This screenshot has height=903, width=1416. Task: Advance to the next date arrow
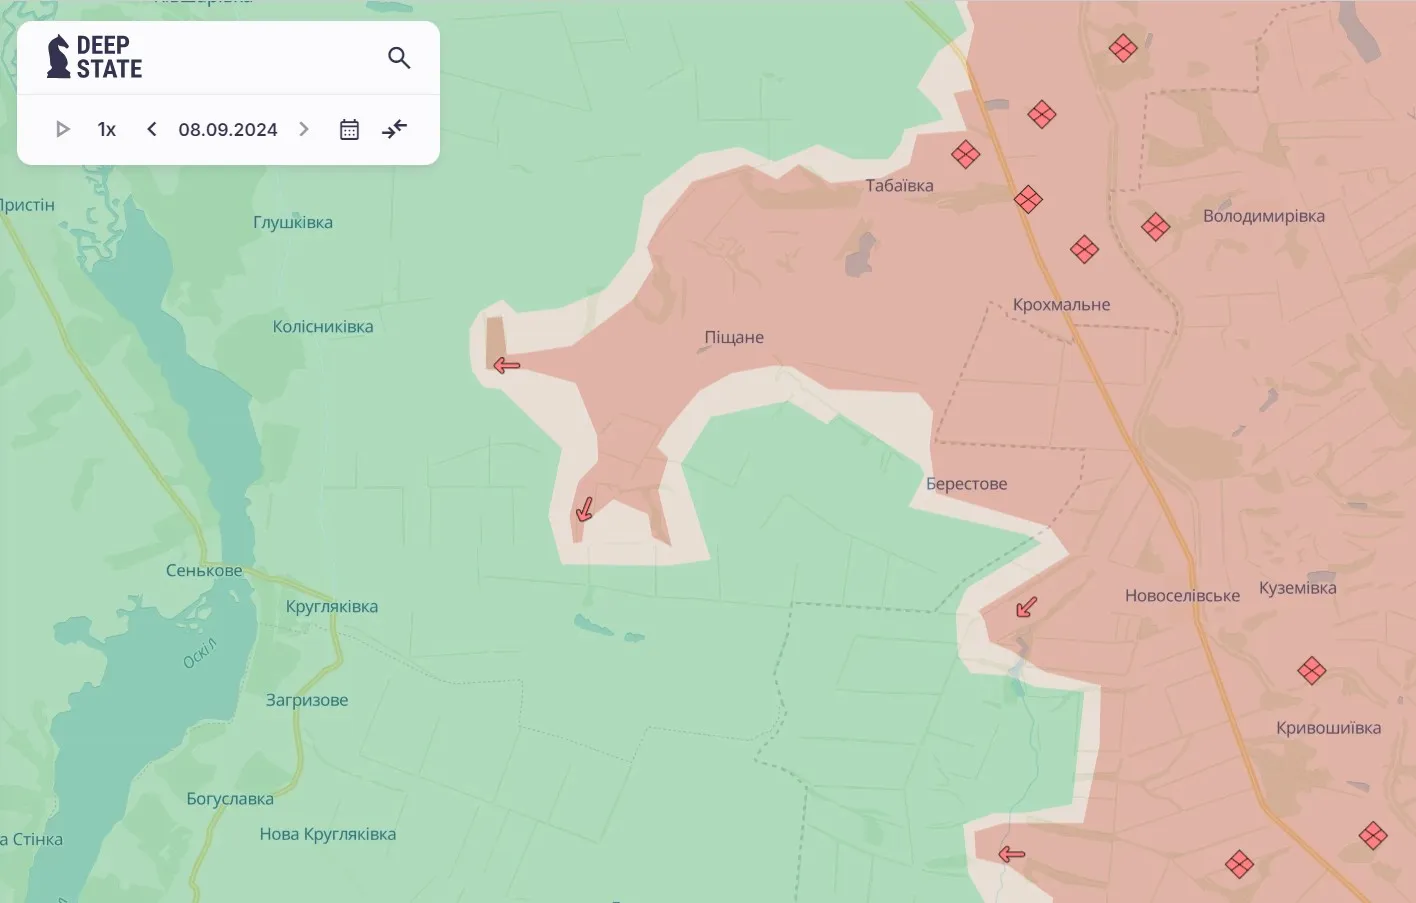[304, 129]
